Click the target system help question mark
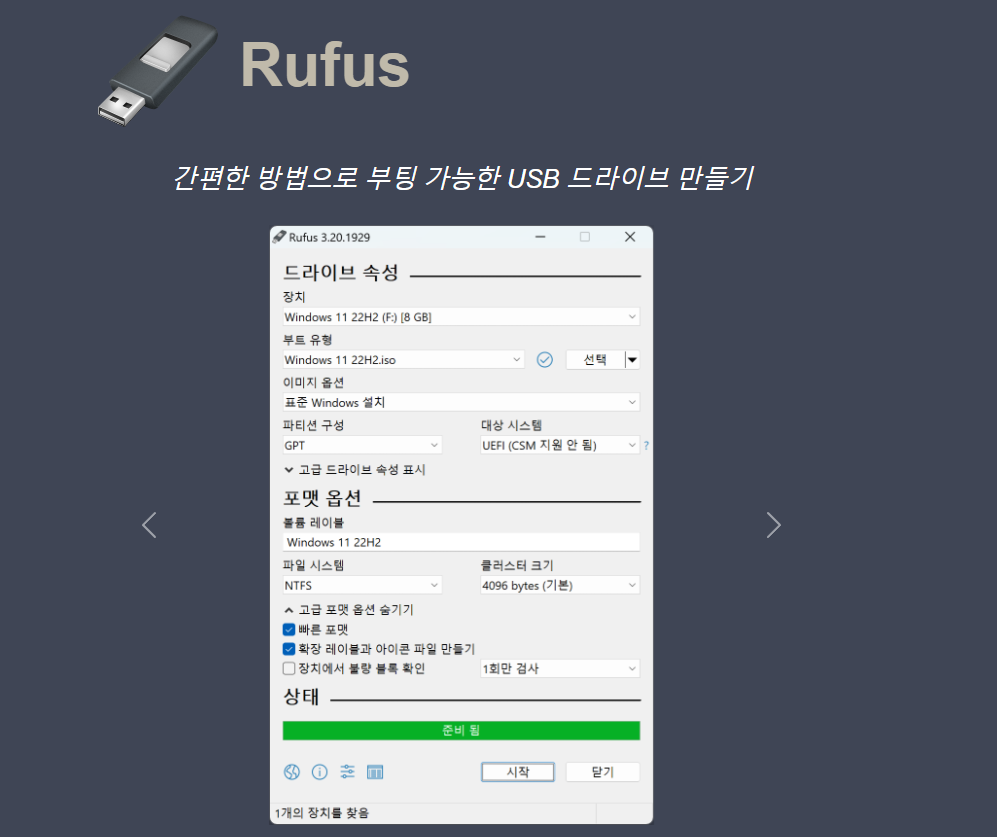The width and height of the screenshot is (997, 837). [647, 445]
